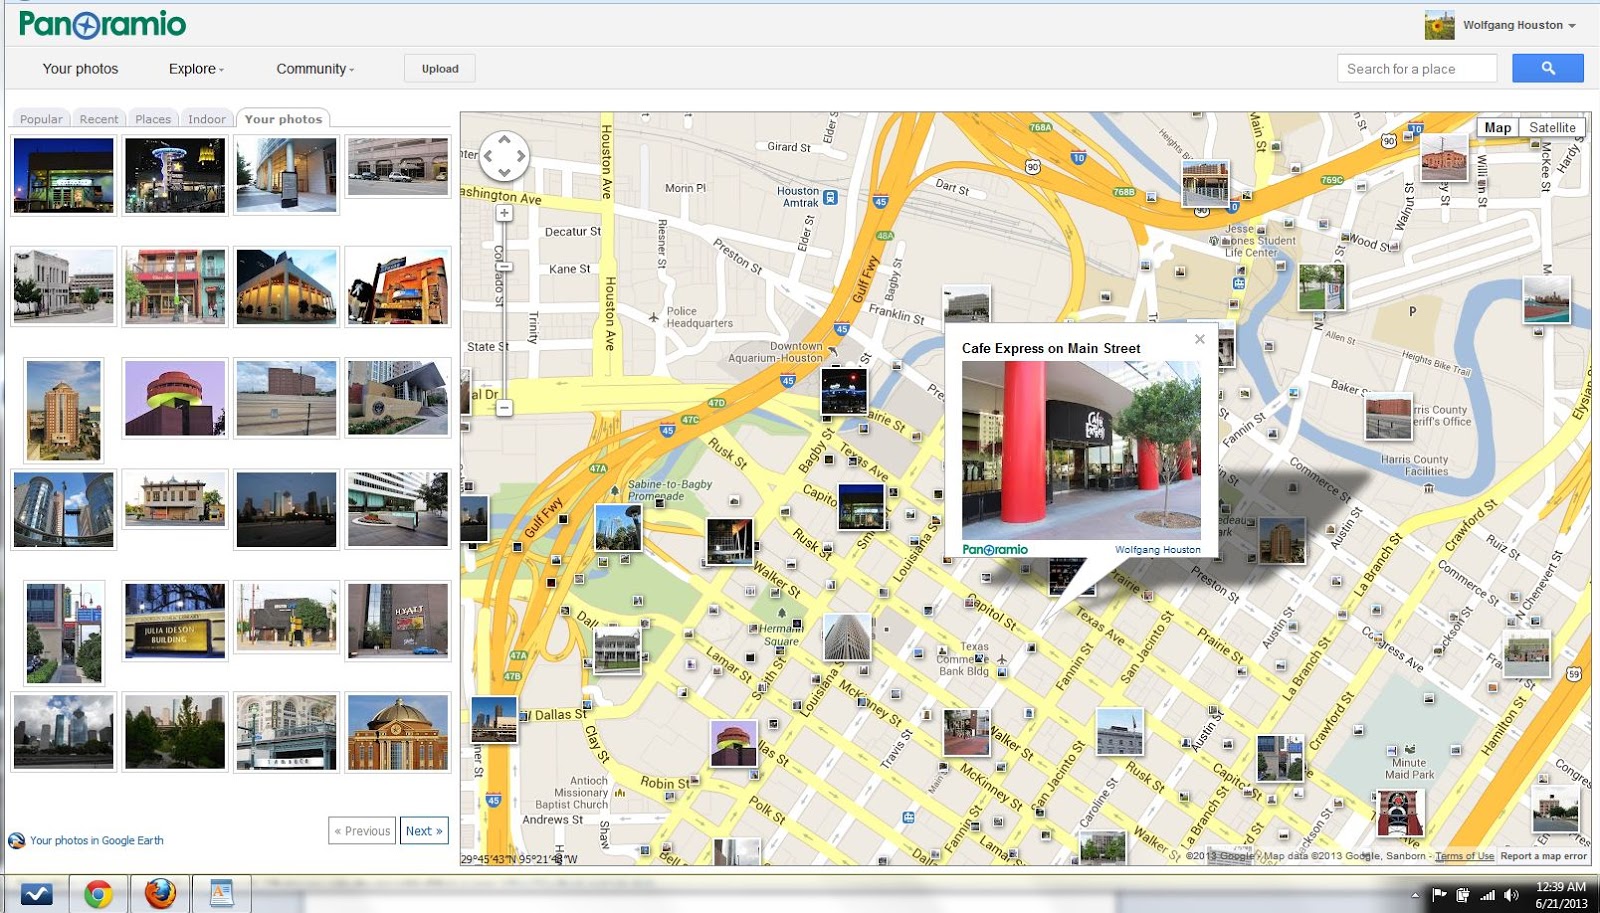Open the Action Center flag icon
This screenshot has height=913, width=1600.
pos(1439,895)
